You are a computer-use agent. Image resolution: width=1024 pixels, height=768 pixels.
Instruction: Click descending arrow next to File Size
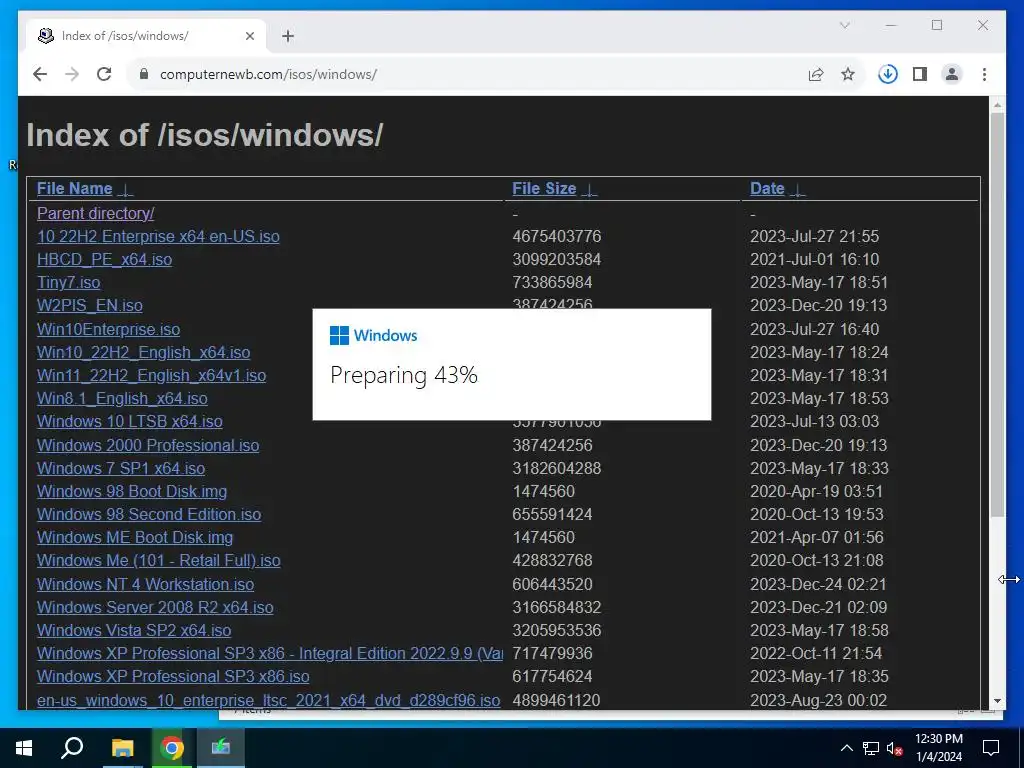pos(589,190)
